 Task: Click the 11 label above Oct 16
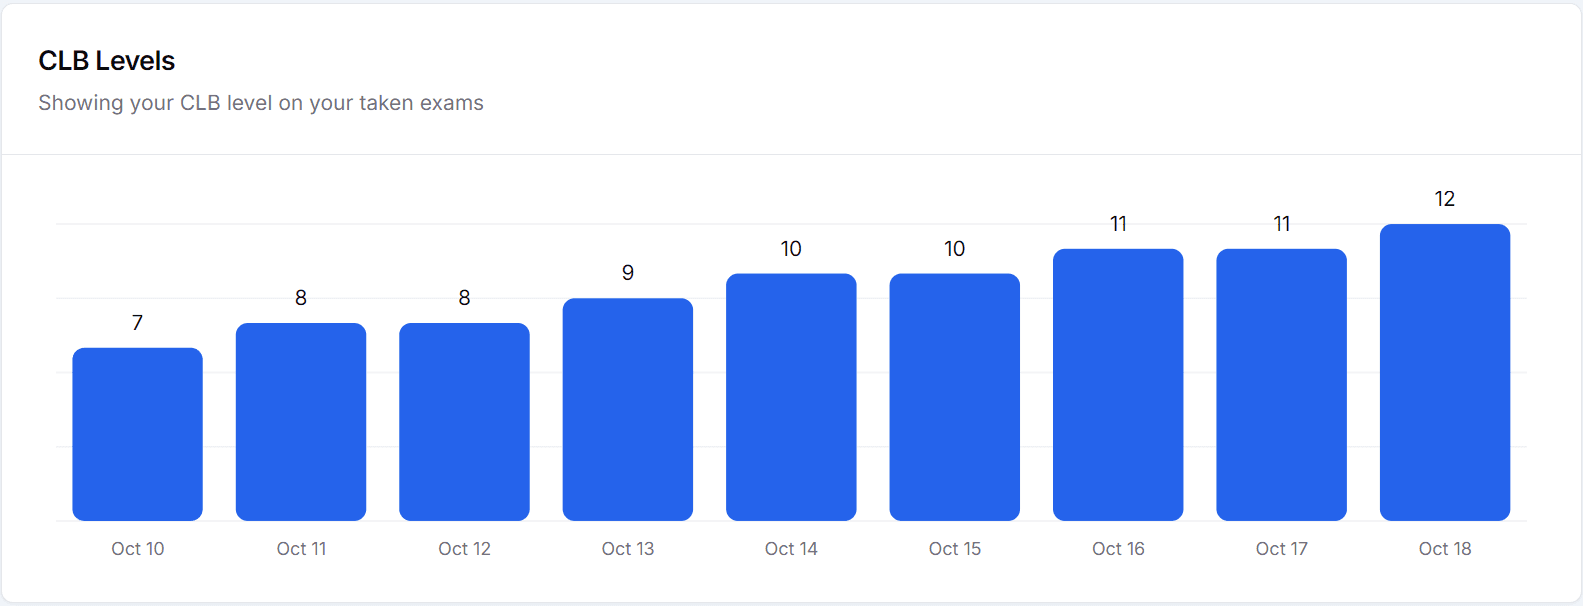pos(1118,224)
